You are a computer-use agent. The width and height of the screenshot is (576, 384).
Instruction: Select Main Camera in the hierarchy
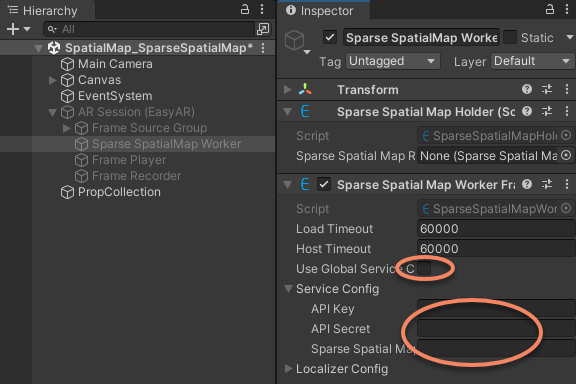click(115, 64)
